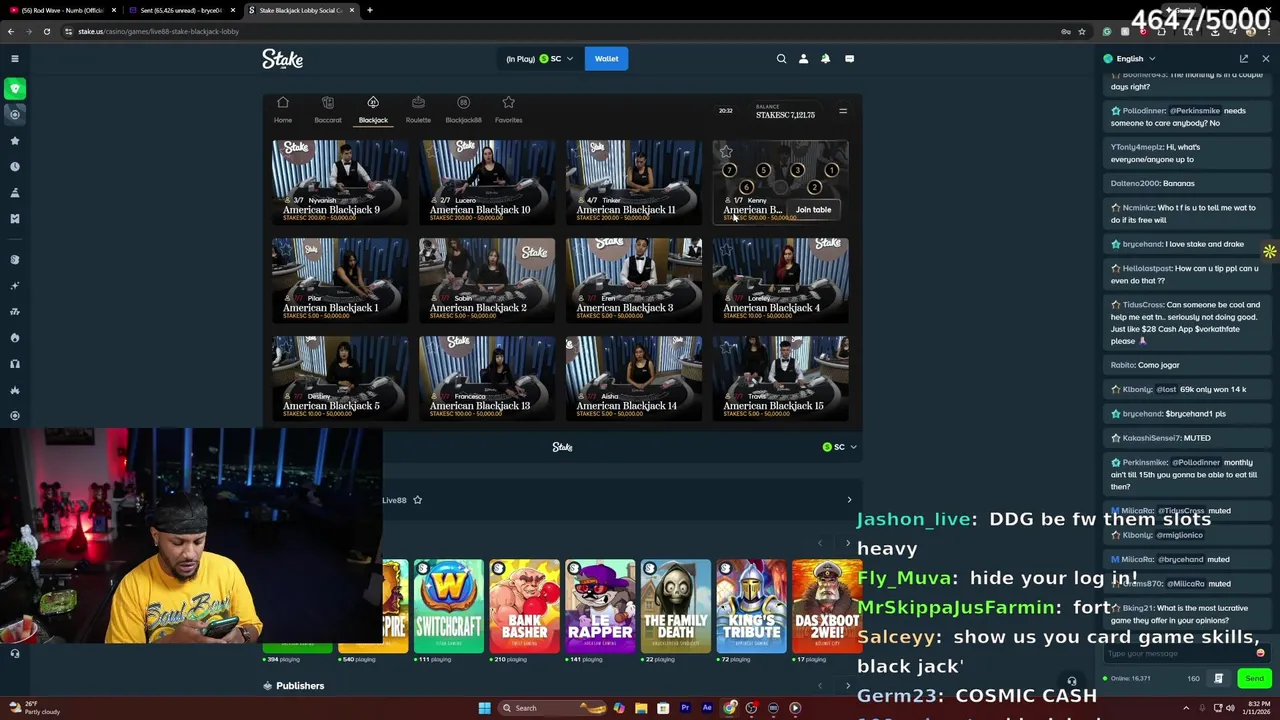Screen dimensions: 1280x720
Task: Open the King's Tribute slot game
Action: click(751, 606)
